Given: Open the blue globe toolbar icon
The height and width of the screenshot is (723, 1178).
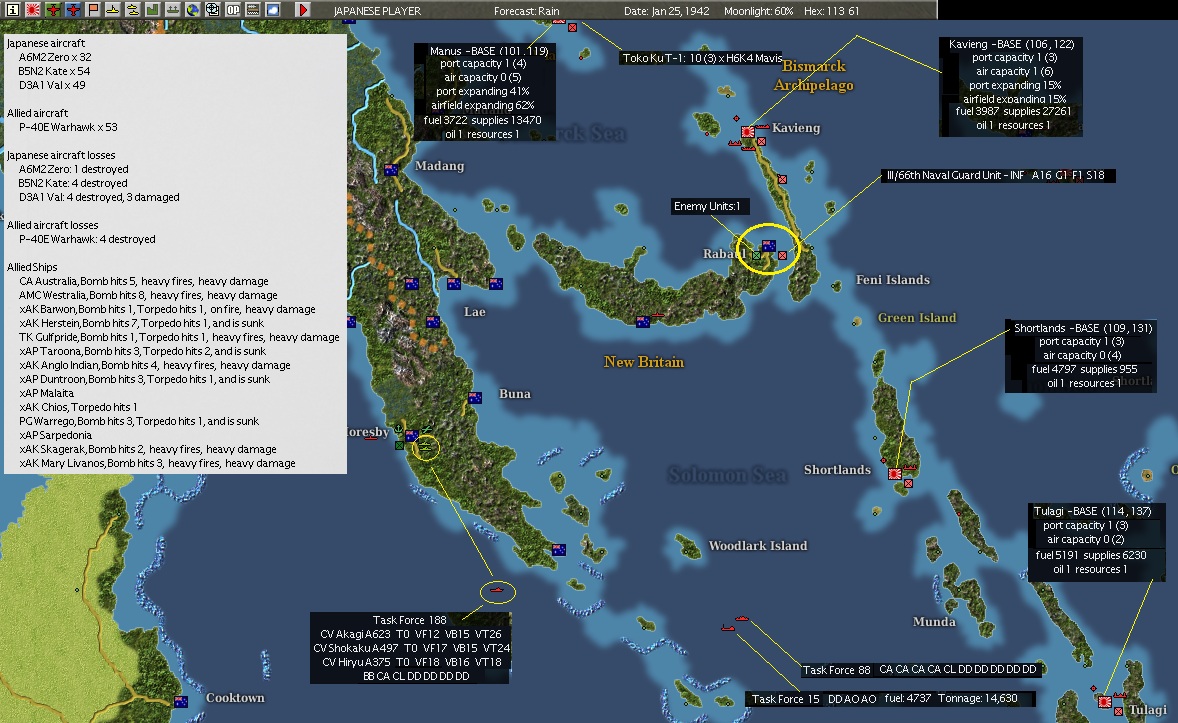Looking at the screenshot, I should [x=193, y=10].
